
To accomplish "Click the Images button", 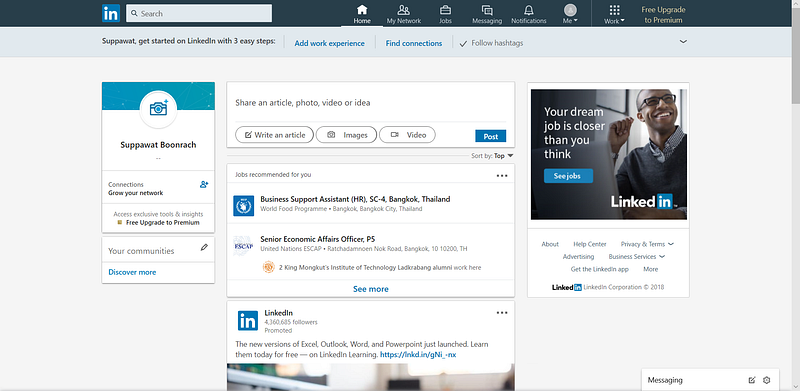I will tap(346, 135).
